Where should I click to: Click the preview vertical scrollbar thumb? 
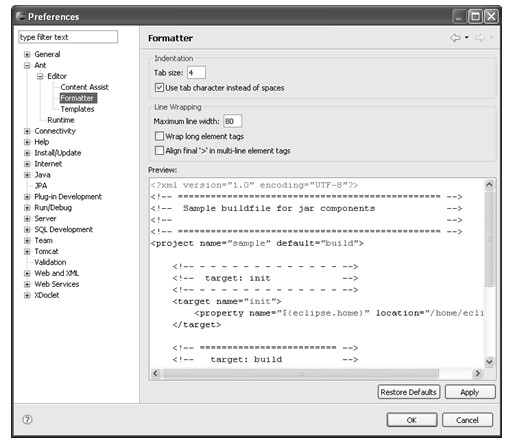coord(489,238)
